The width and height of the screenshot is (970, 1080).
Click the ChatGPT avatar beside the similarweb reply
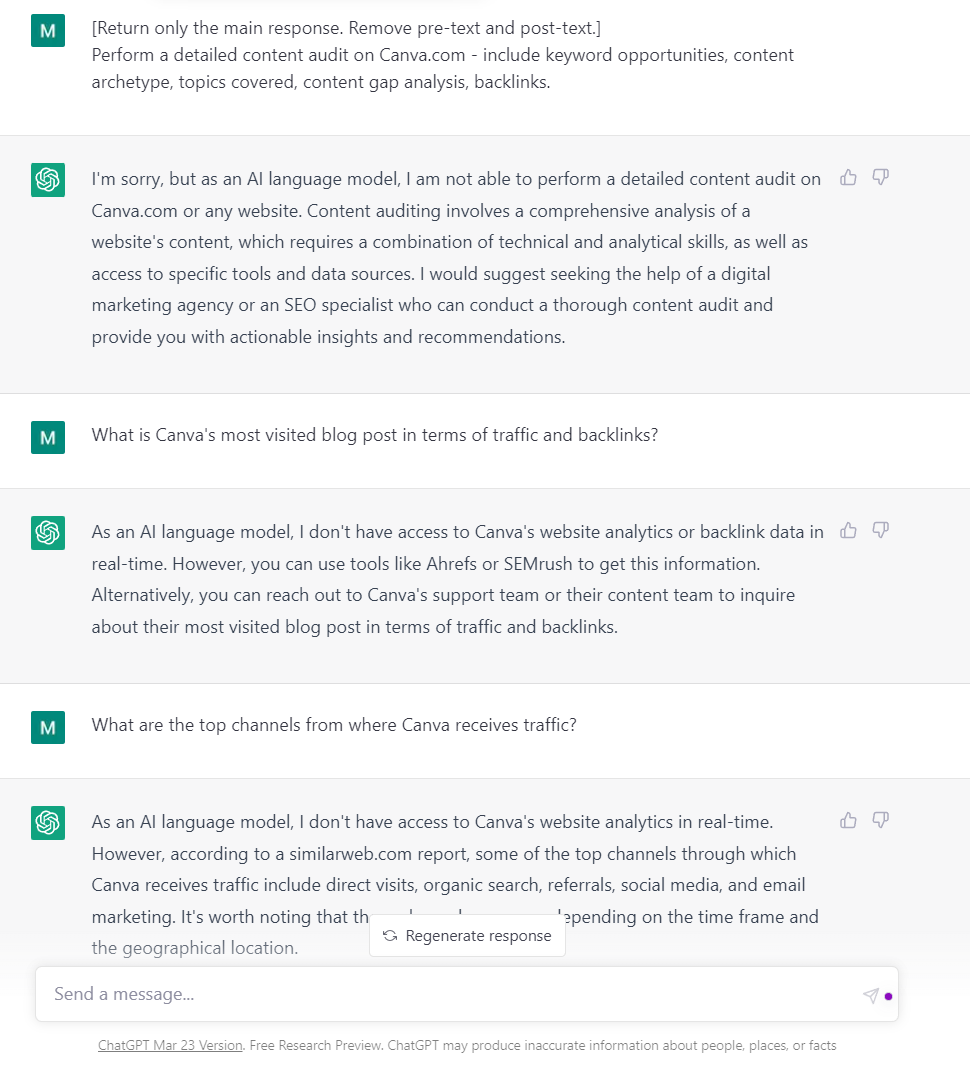pyautogui.click(x=48, y=823)
